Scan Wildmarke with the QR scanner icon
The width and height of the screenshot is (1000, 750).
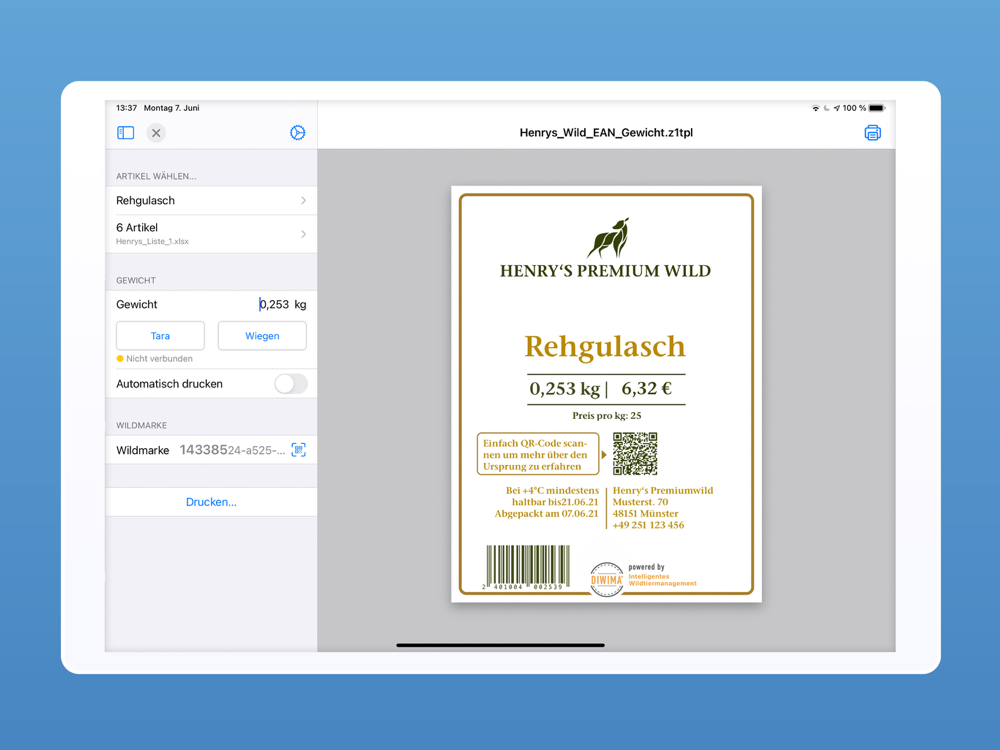point(298,450)
